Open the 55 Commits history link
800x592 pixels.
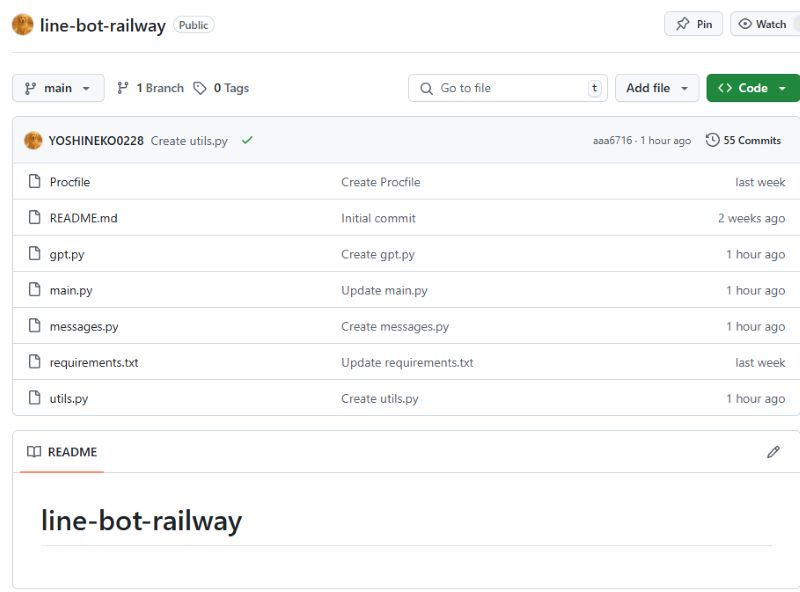coord(743,140)
